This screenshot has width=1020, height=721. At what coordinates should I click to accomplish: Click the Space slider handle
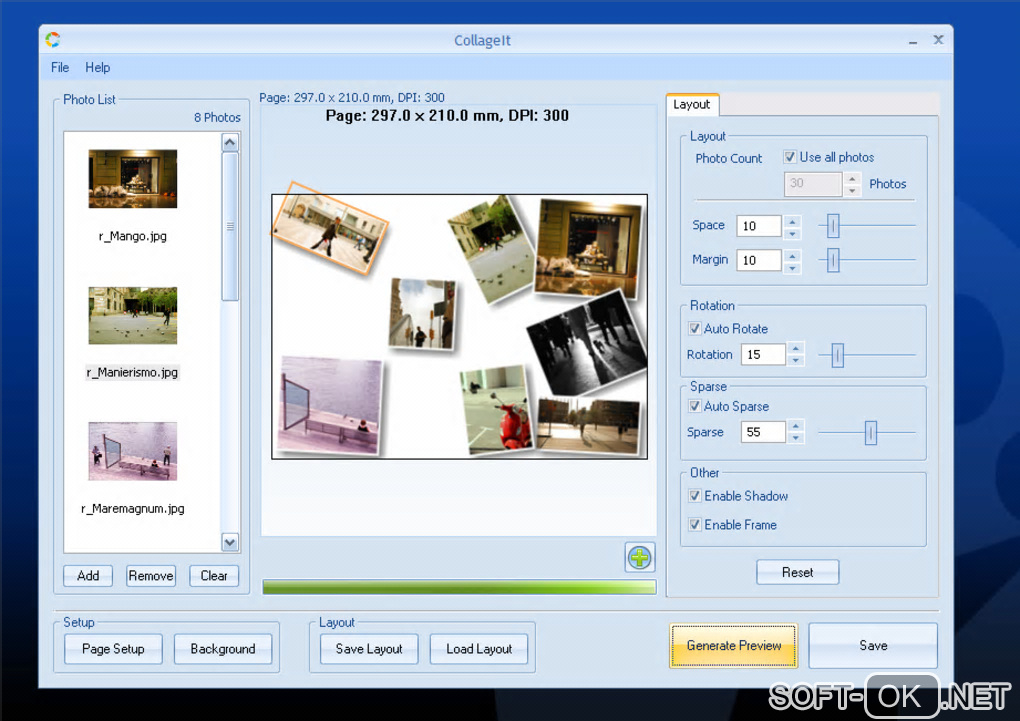833,226
